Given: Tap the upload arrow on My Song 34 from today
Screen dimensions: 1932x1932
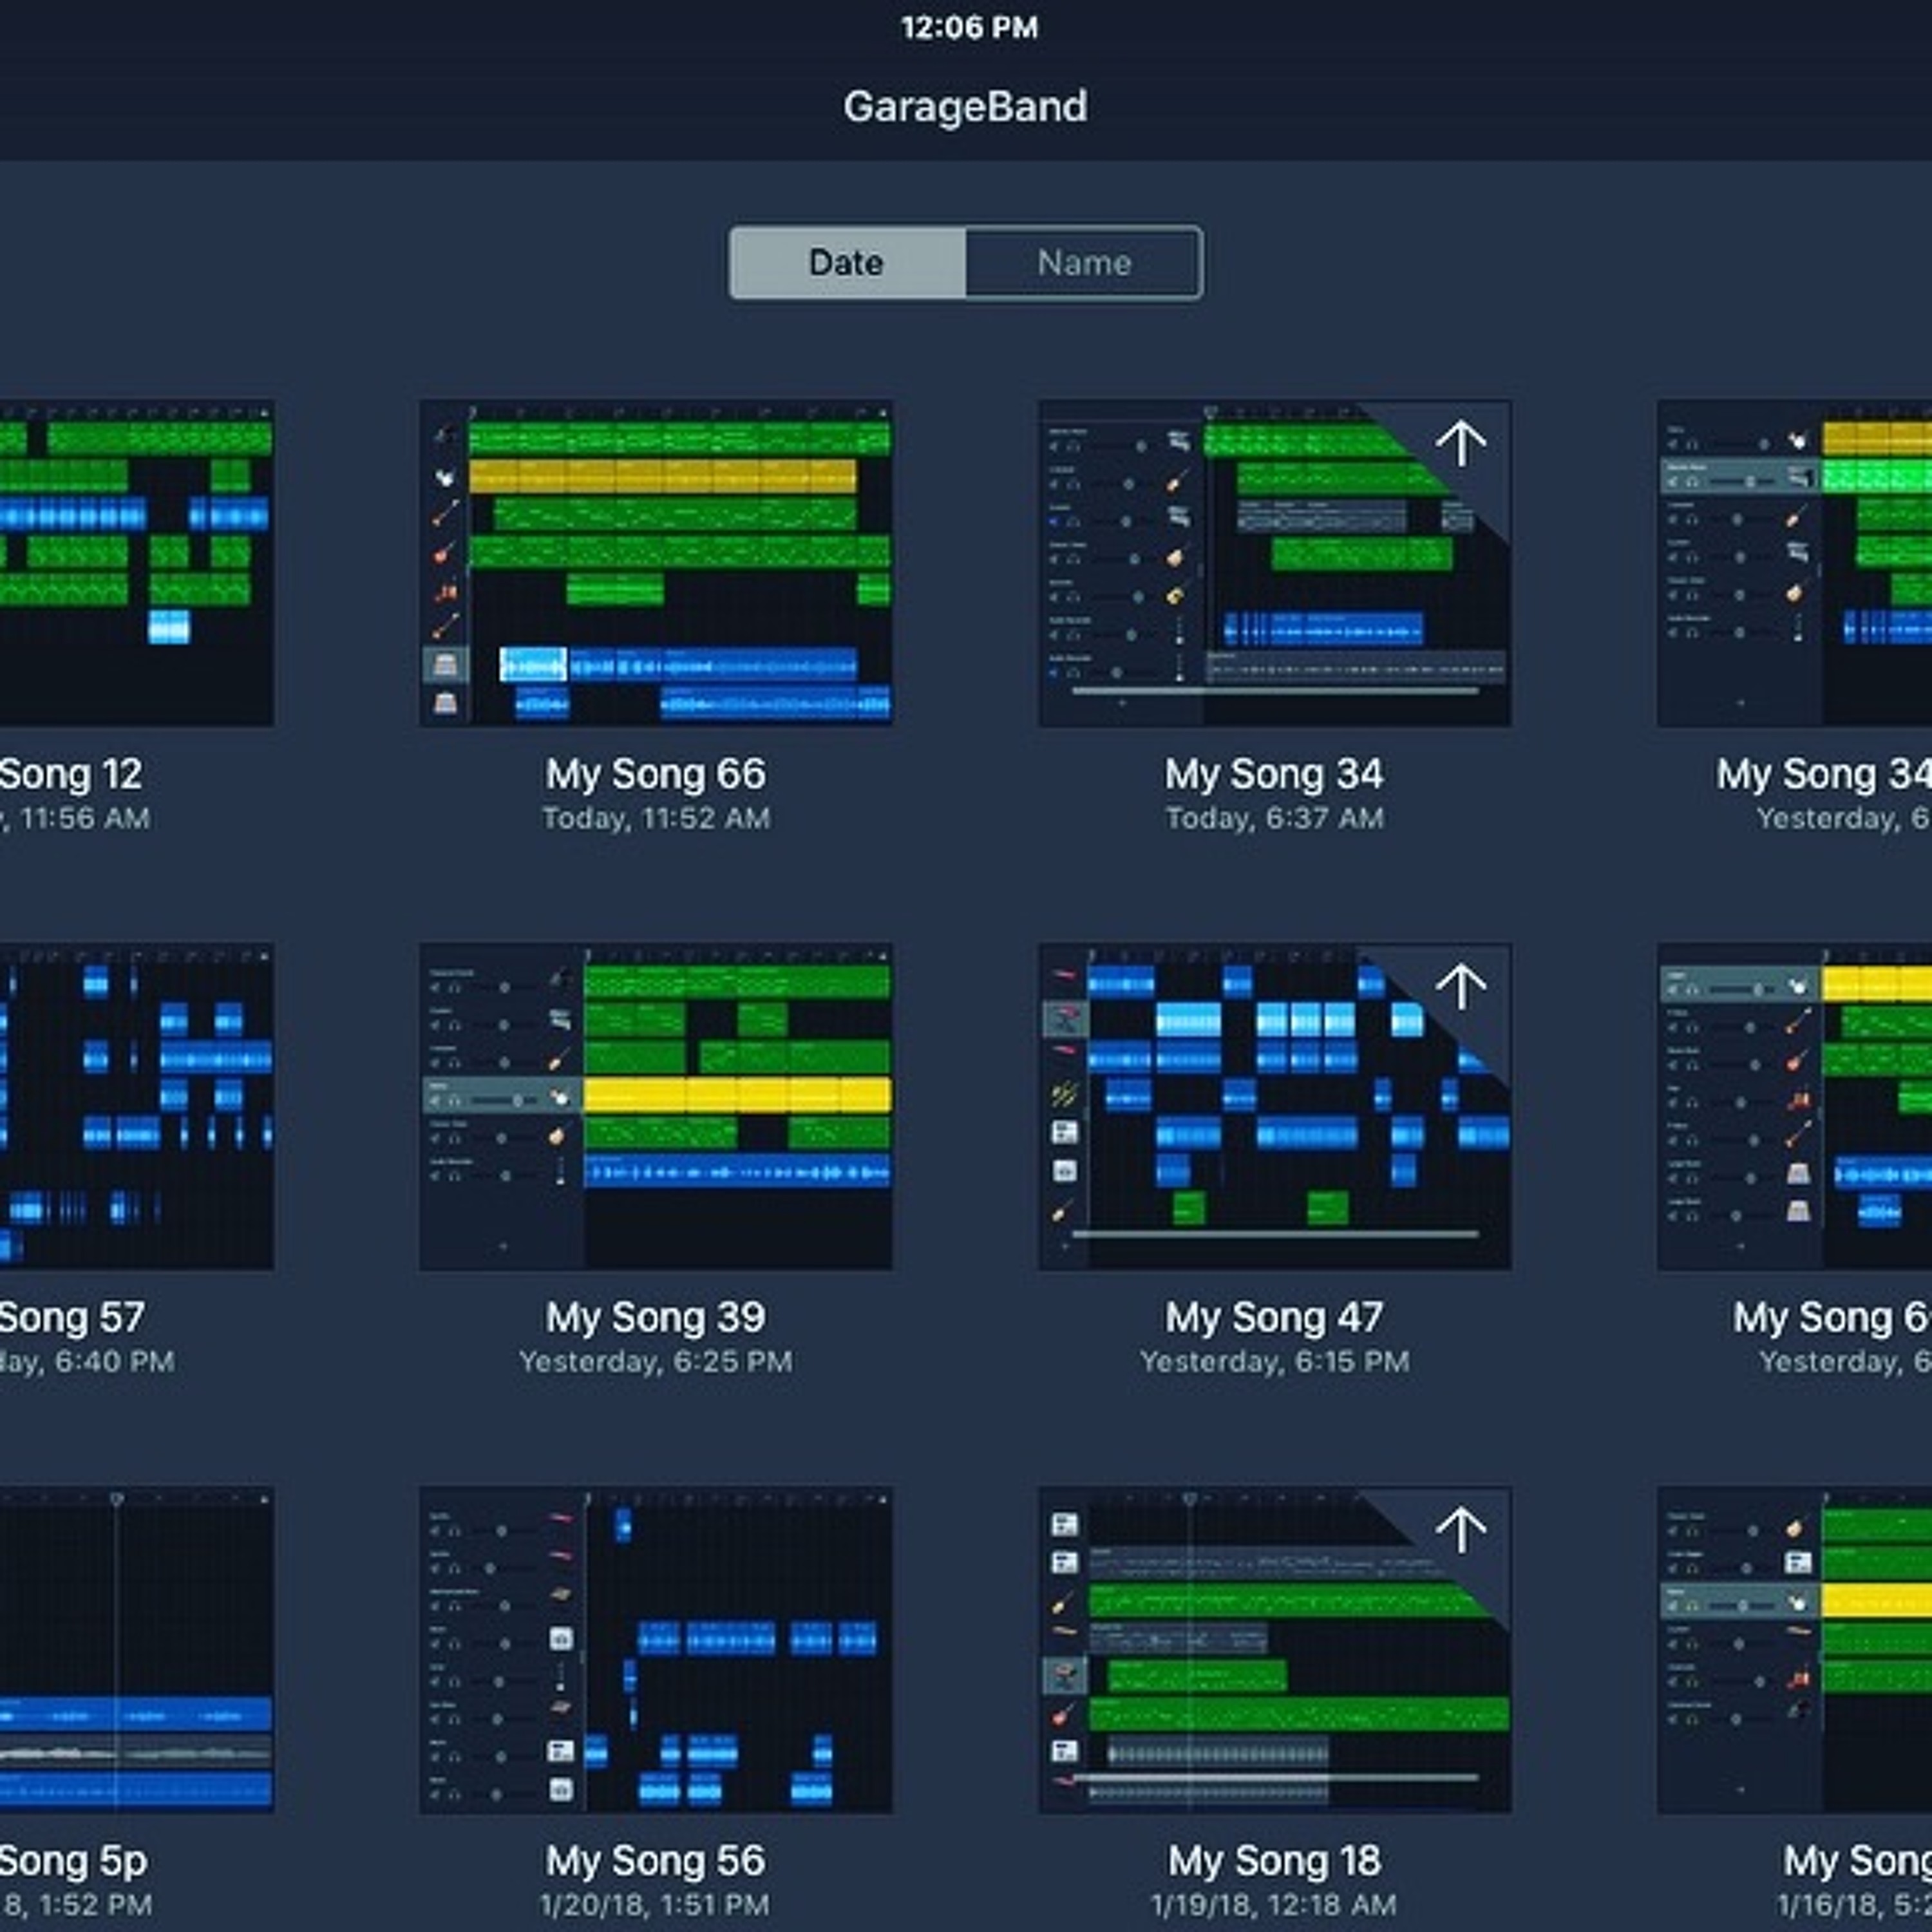Looking at the screenshot, I should 1461,443.
